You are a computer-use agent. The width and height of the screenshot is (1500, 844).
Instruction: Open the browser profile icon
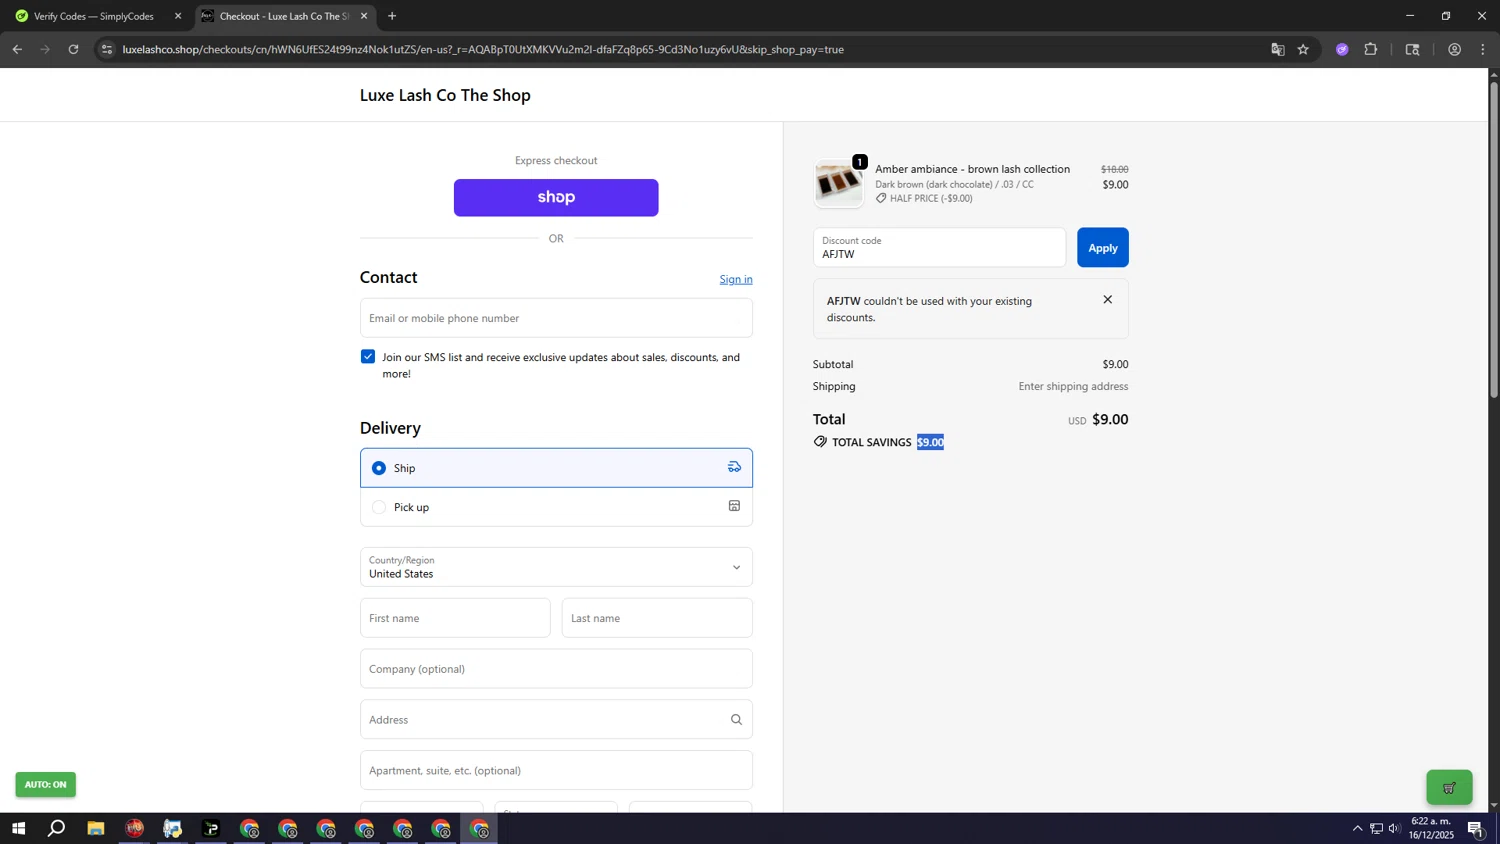(x=1455, y=49)
